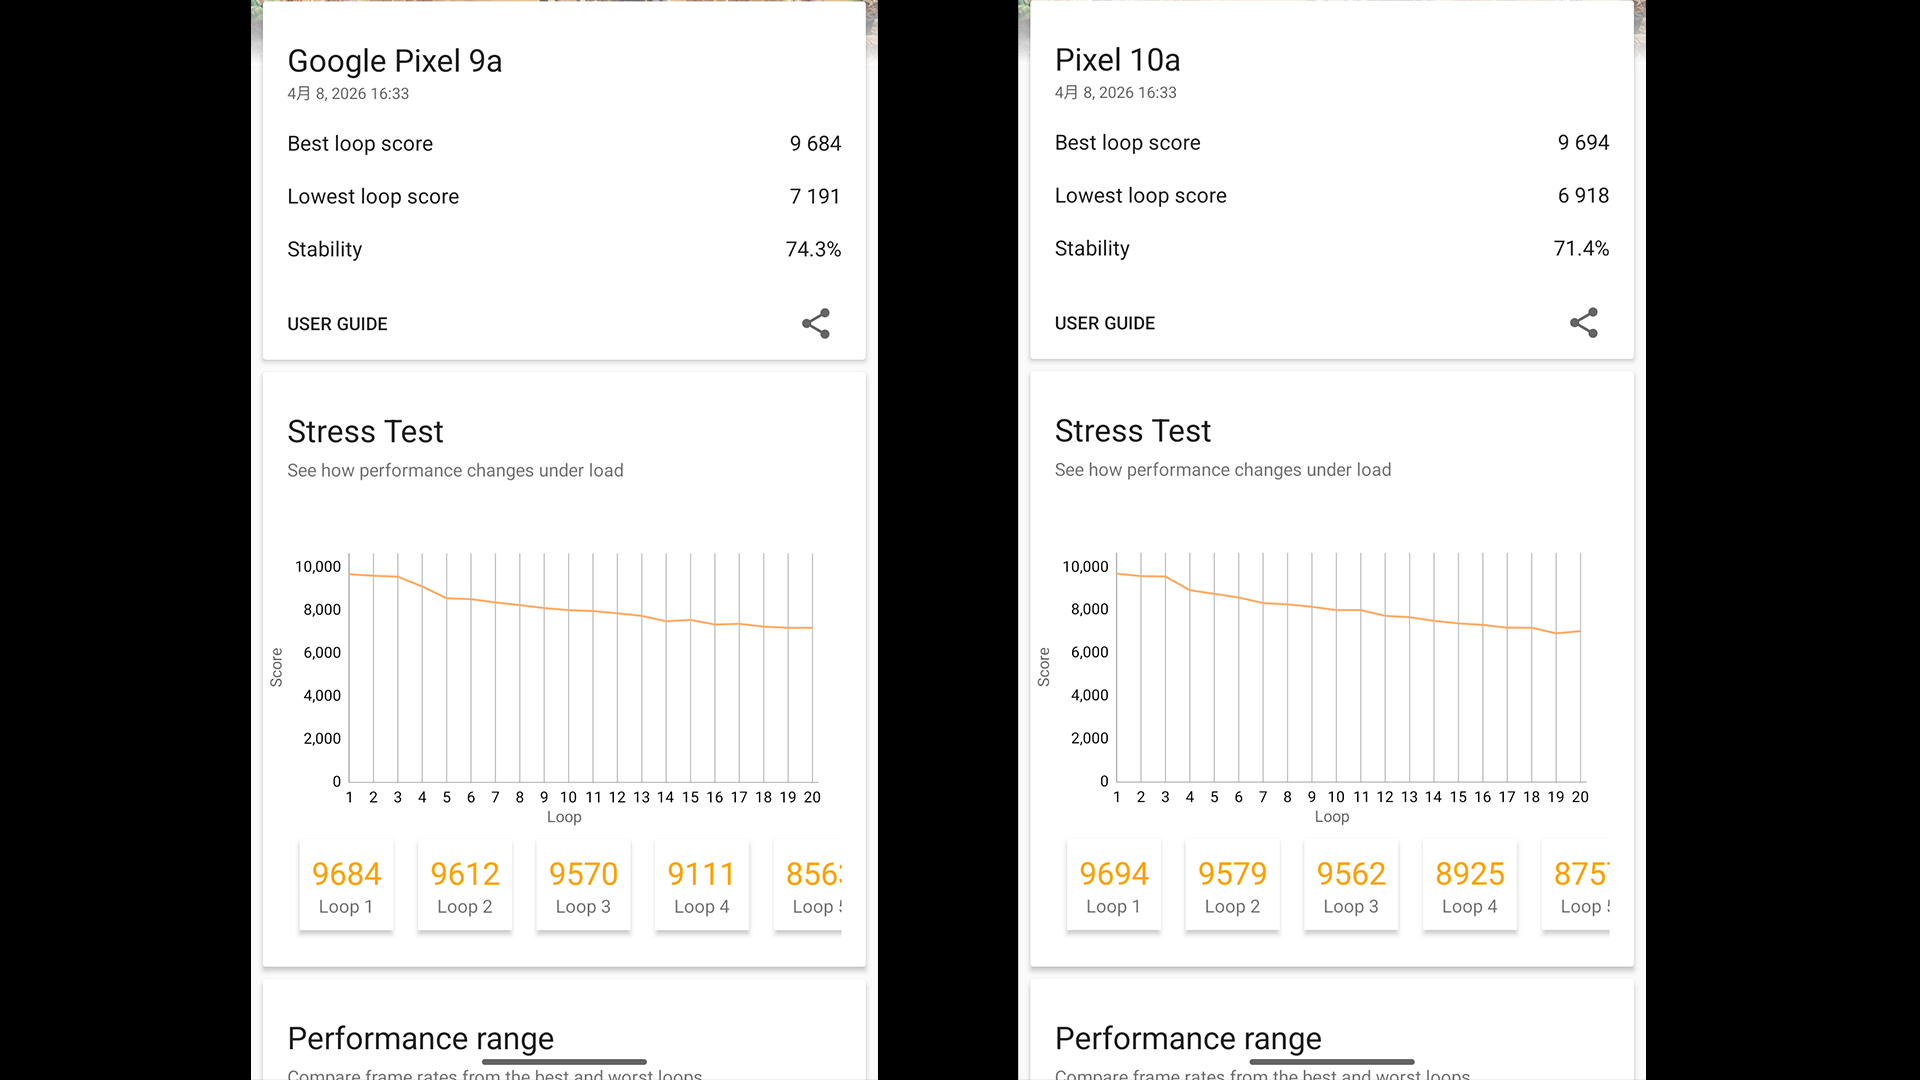Click Pixel 10a Best loop score 9 694

coord(1583,143)
